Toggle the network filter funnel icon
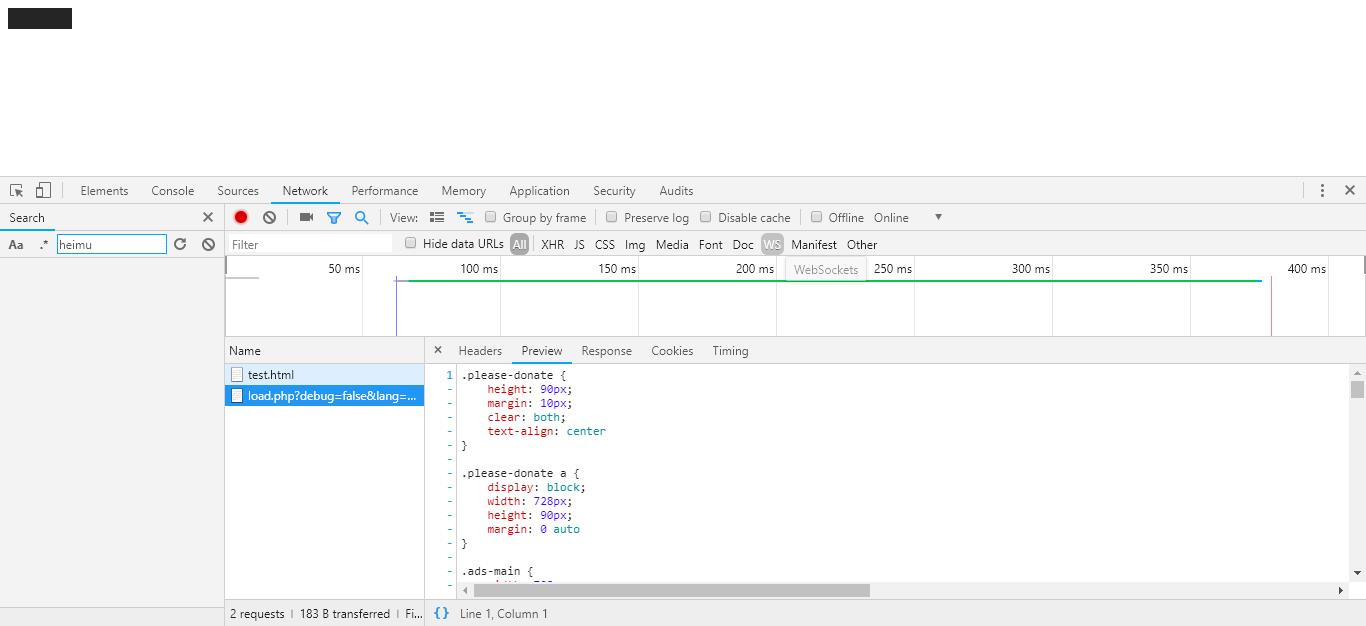Screen dimensions: 1366x626 coord(334,217)
